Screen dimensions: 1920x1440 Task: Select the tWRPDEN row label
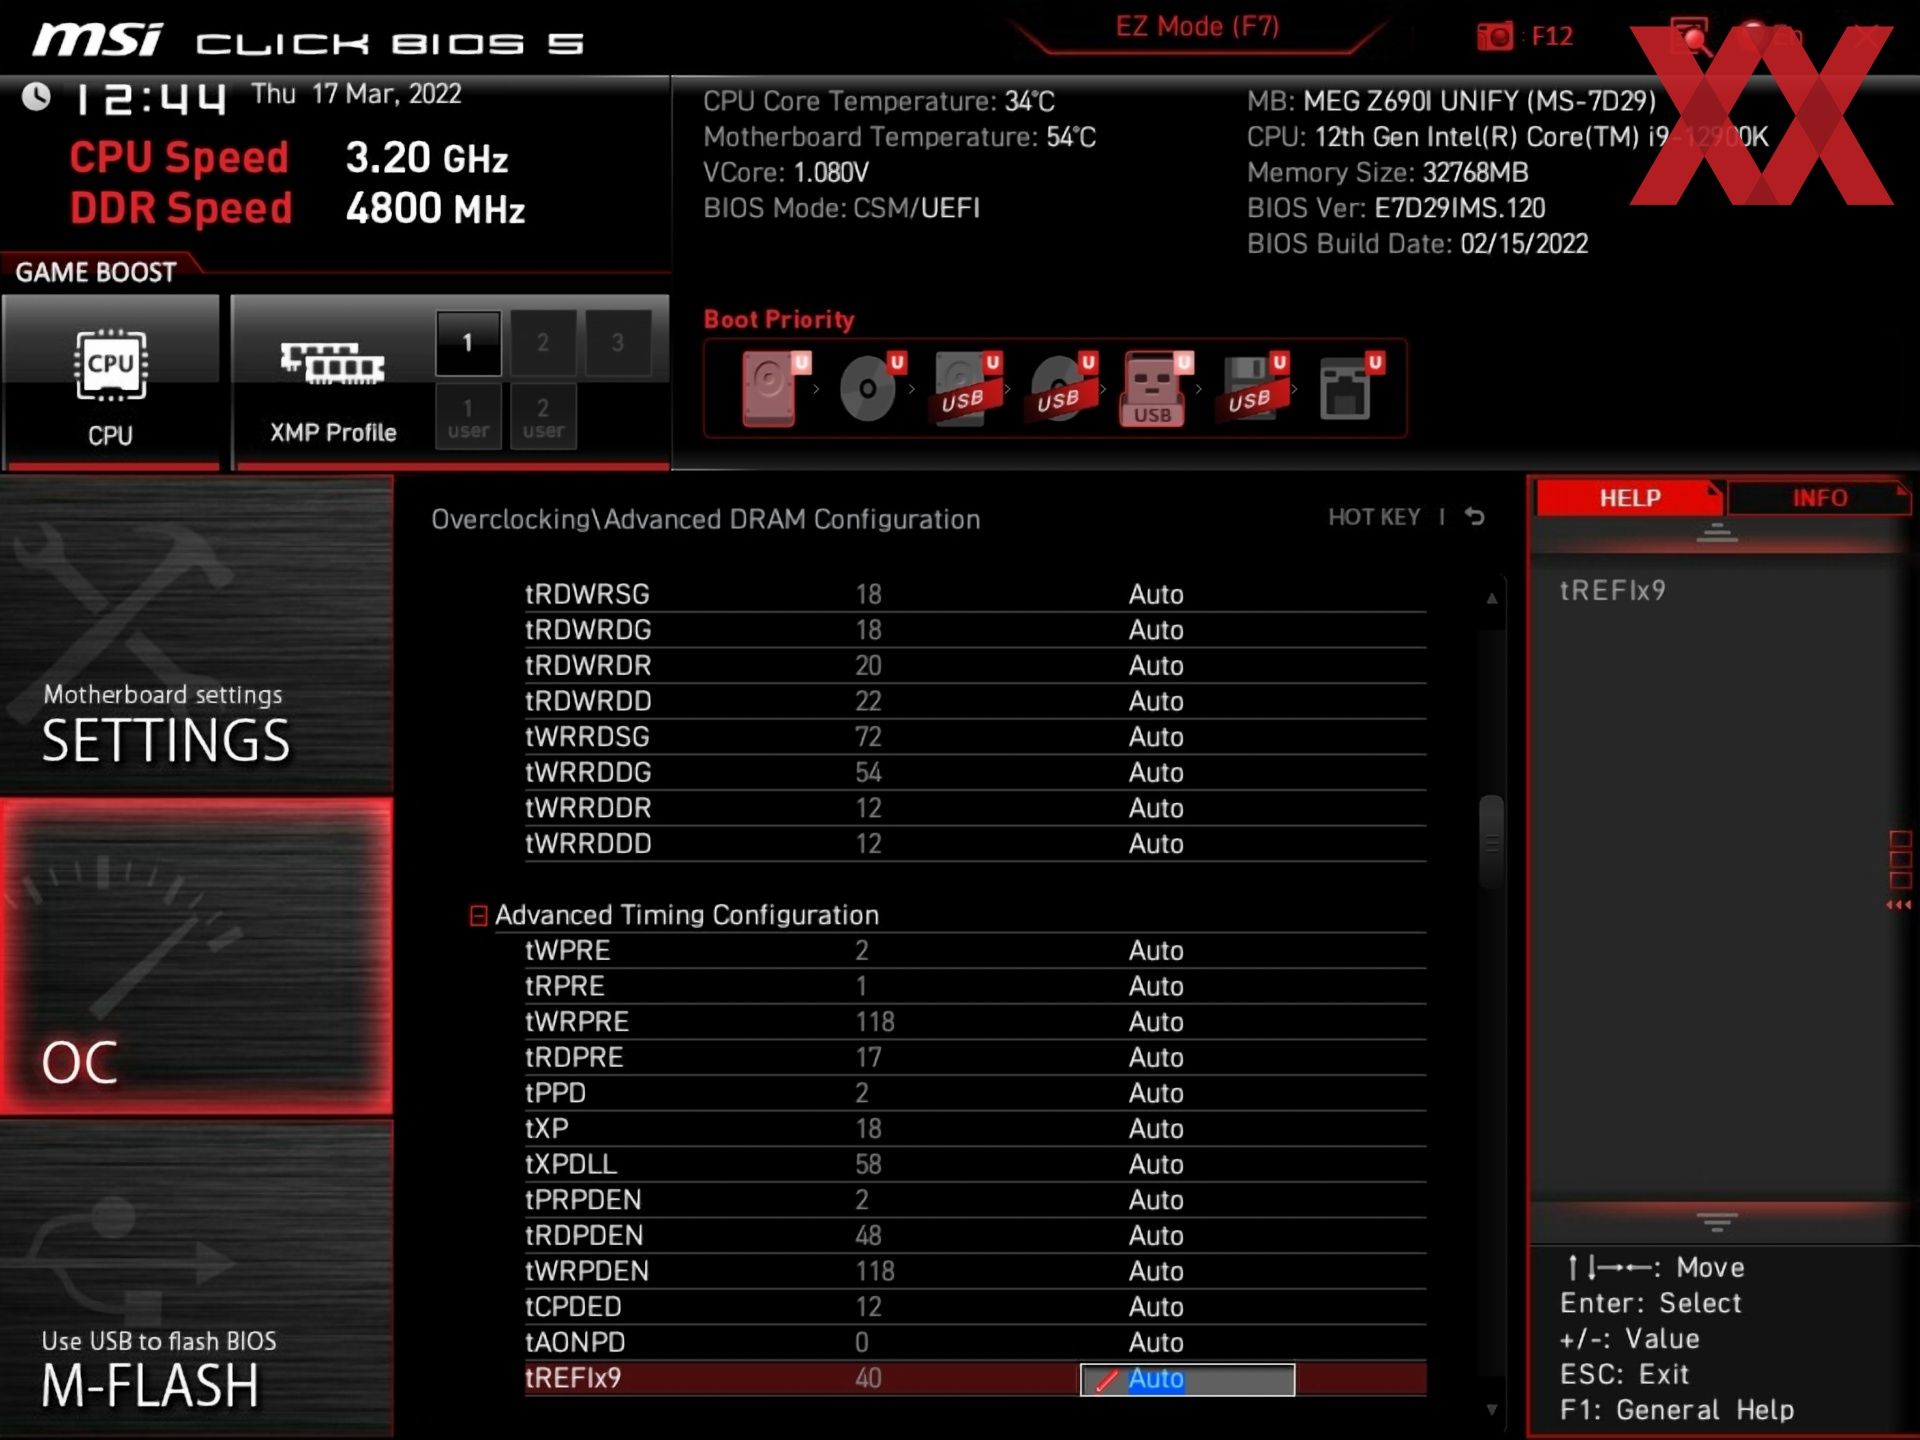pos(587,1271)
